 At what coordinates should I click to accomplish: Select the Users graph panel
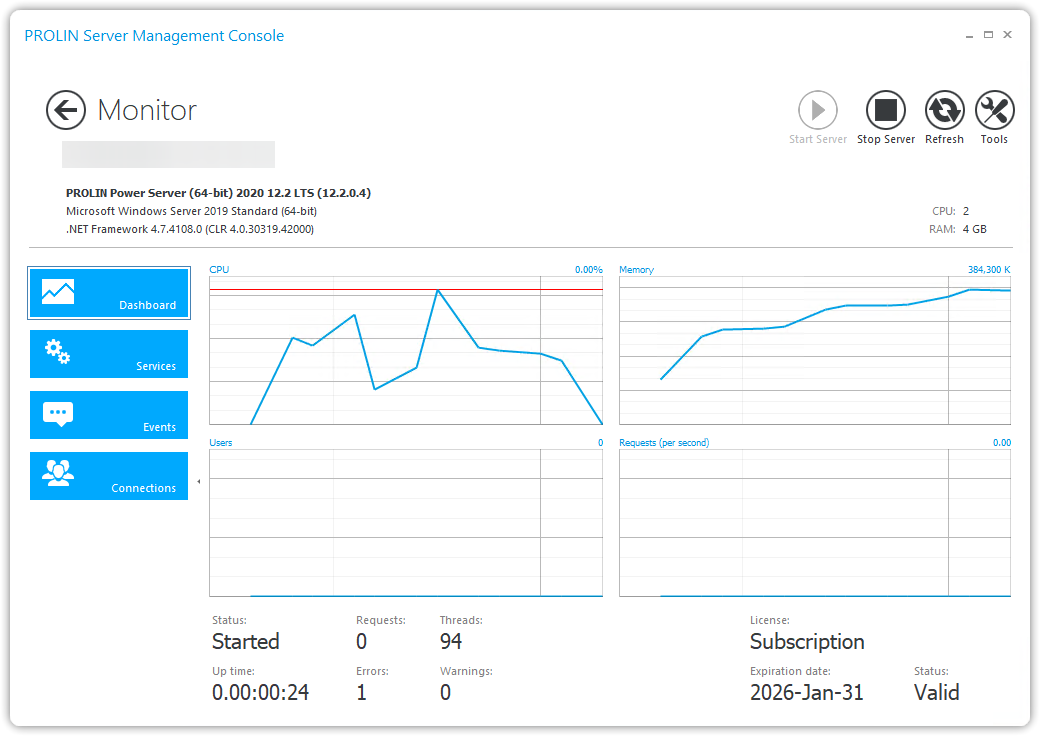point(406,522)
